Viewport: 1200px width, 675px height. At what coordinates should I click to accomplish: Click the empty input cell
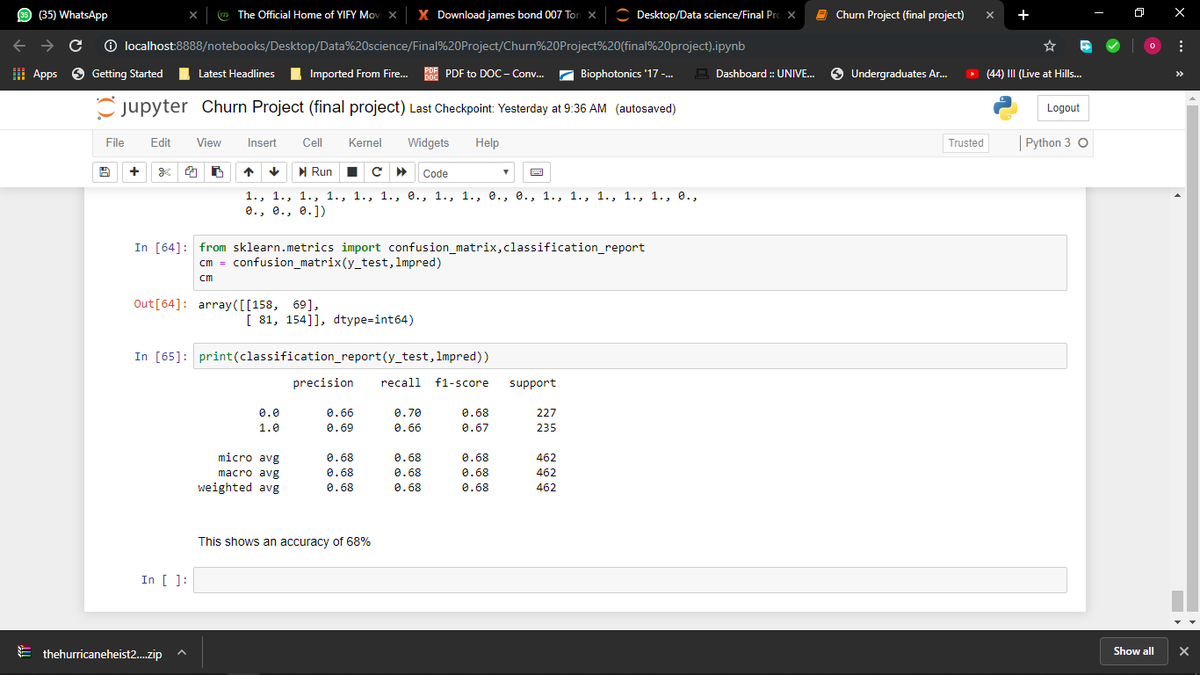point(629,580)
